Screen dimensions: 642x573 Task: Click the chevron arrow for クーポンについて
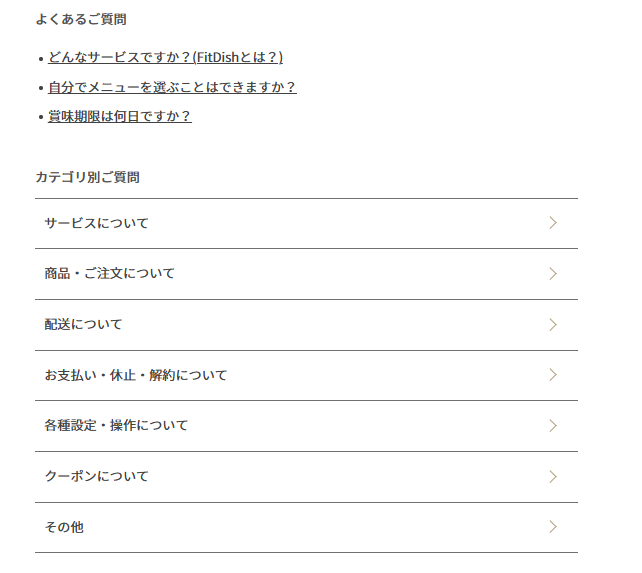[x=553, y=477]
